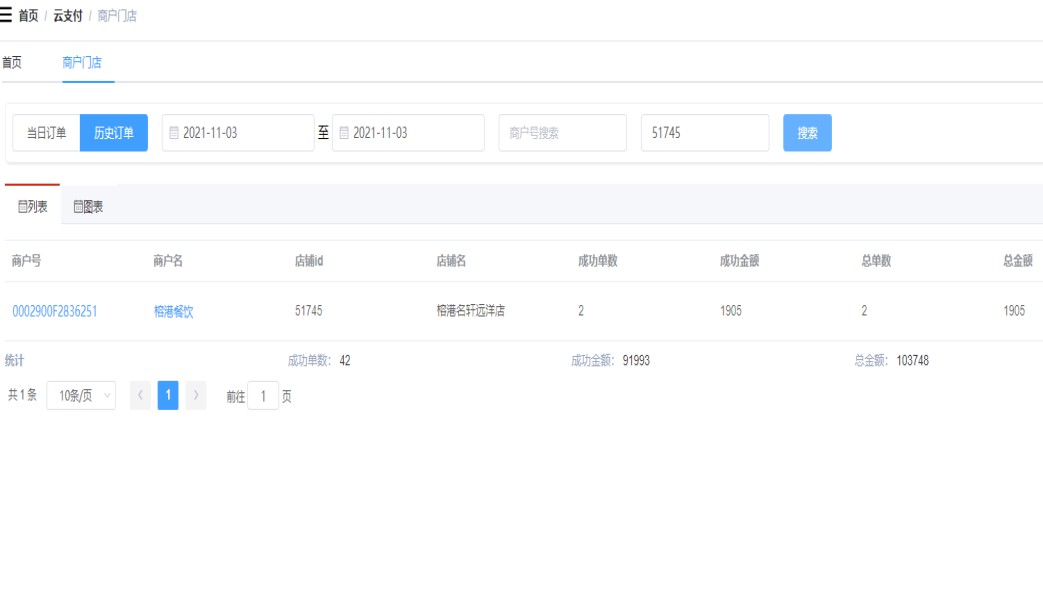Switch to the 列表 view tab
This screenshot has height=605, width=1043.
tap(32, 207)
